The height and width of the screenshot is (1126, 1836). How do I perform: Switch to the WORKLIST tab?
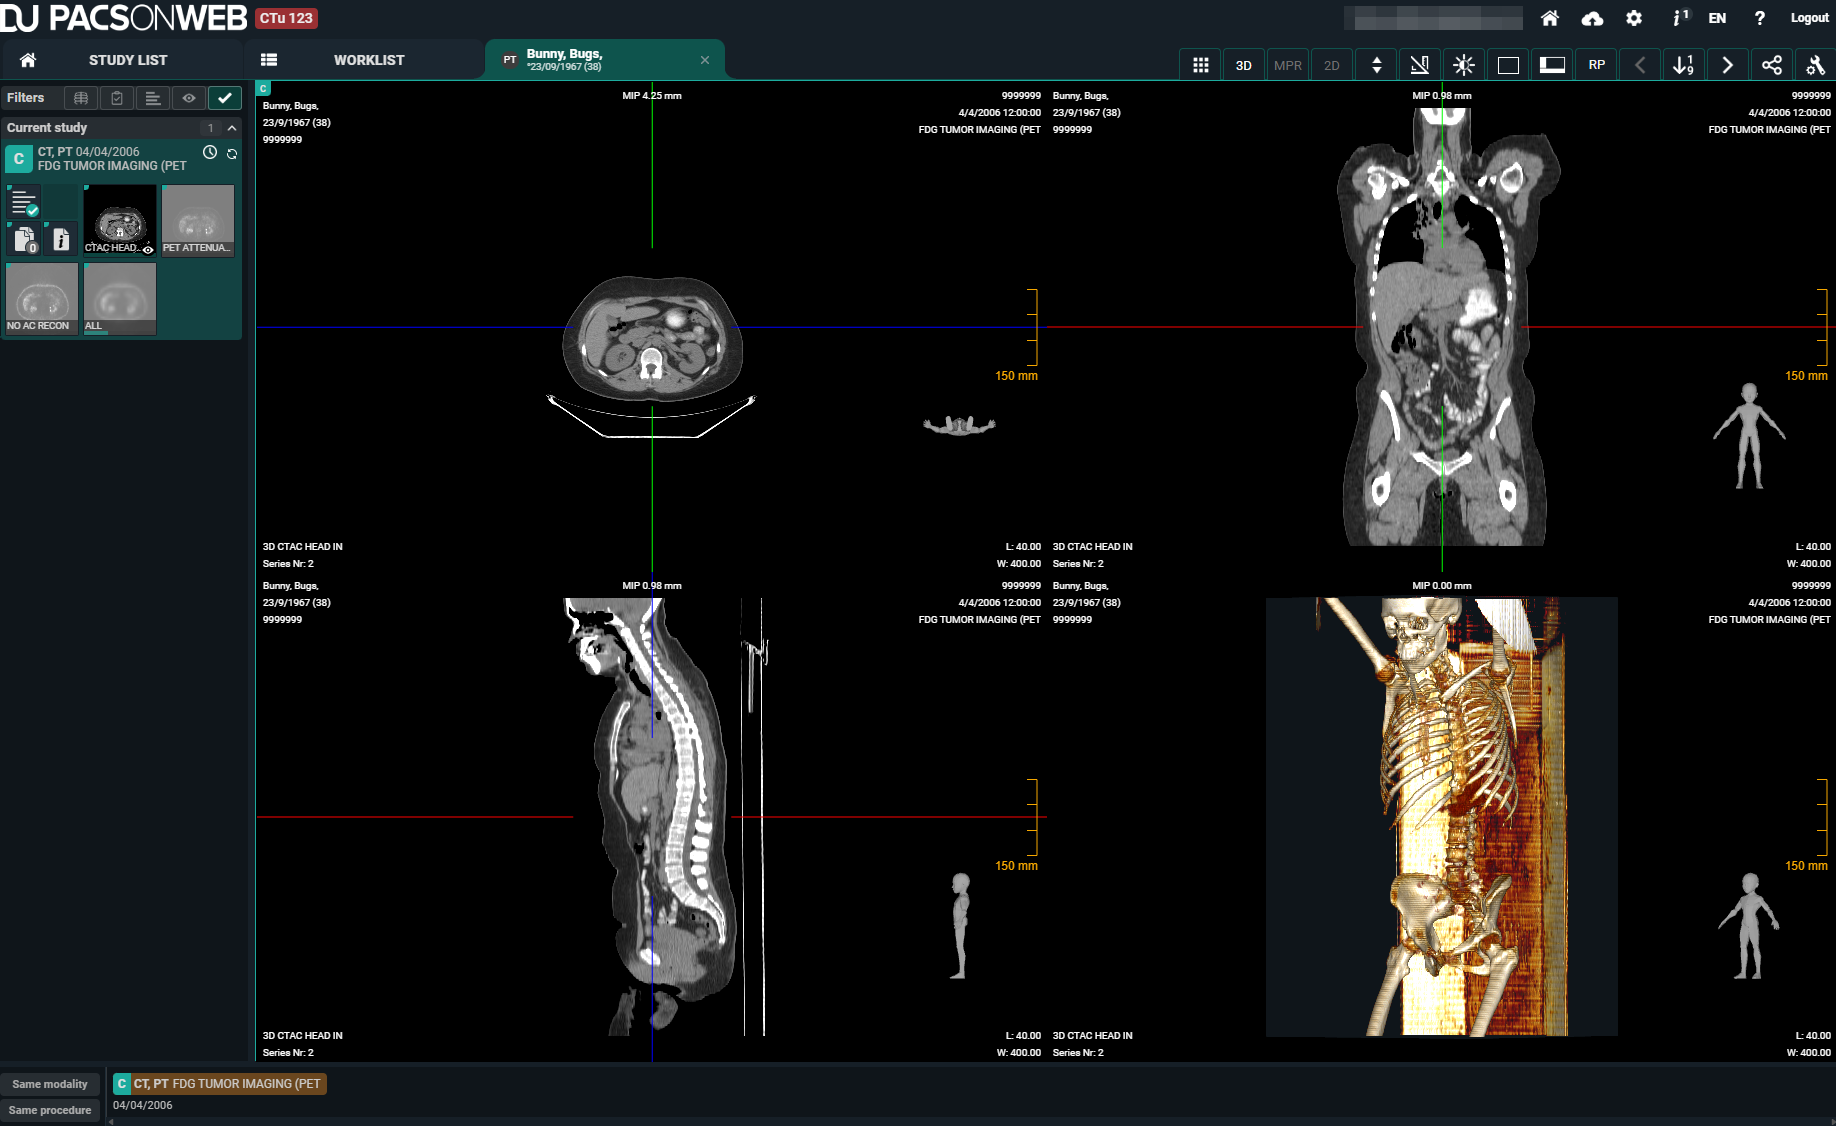pyautogui.click(x=368, y=60)
